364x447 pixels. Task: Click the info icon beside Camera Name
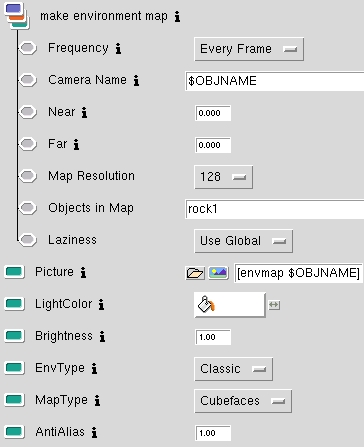[136, 81]
